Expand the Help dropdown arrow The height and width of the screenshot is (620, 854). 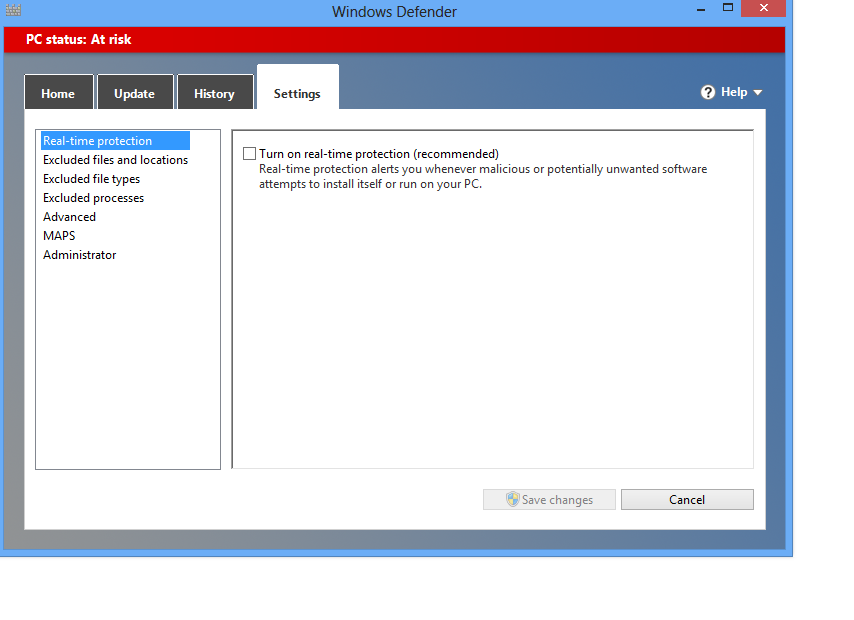758,93
